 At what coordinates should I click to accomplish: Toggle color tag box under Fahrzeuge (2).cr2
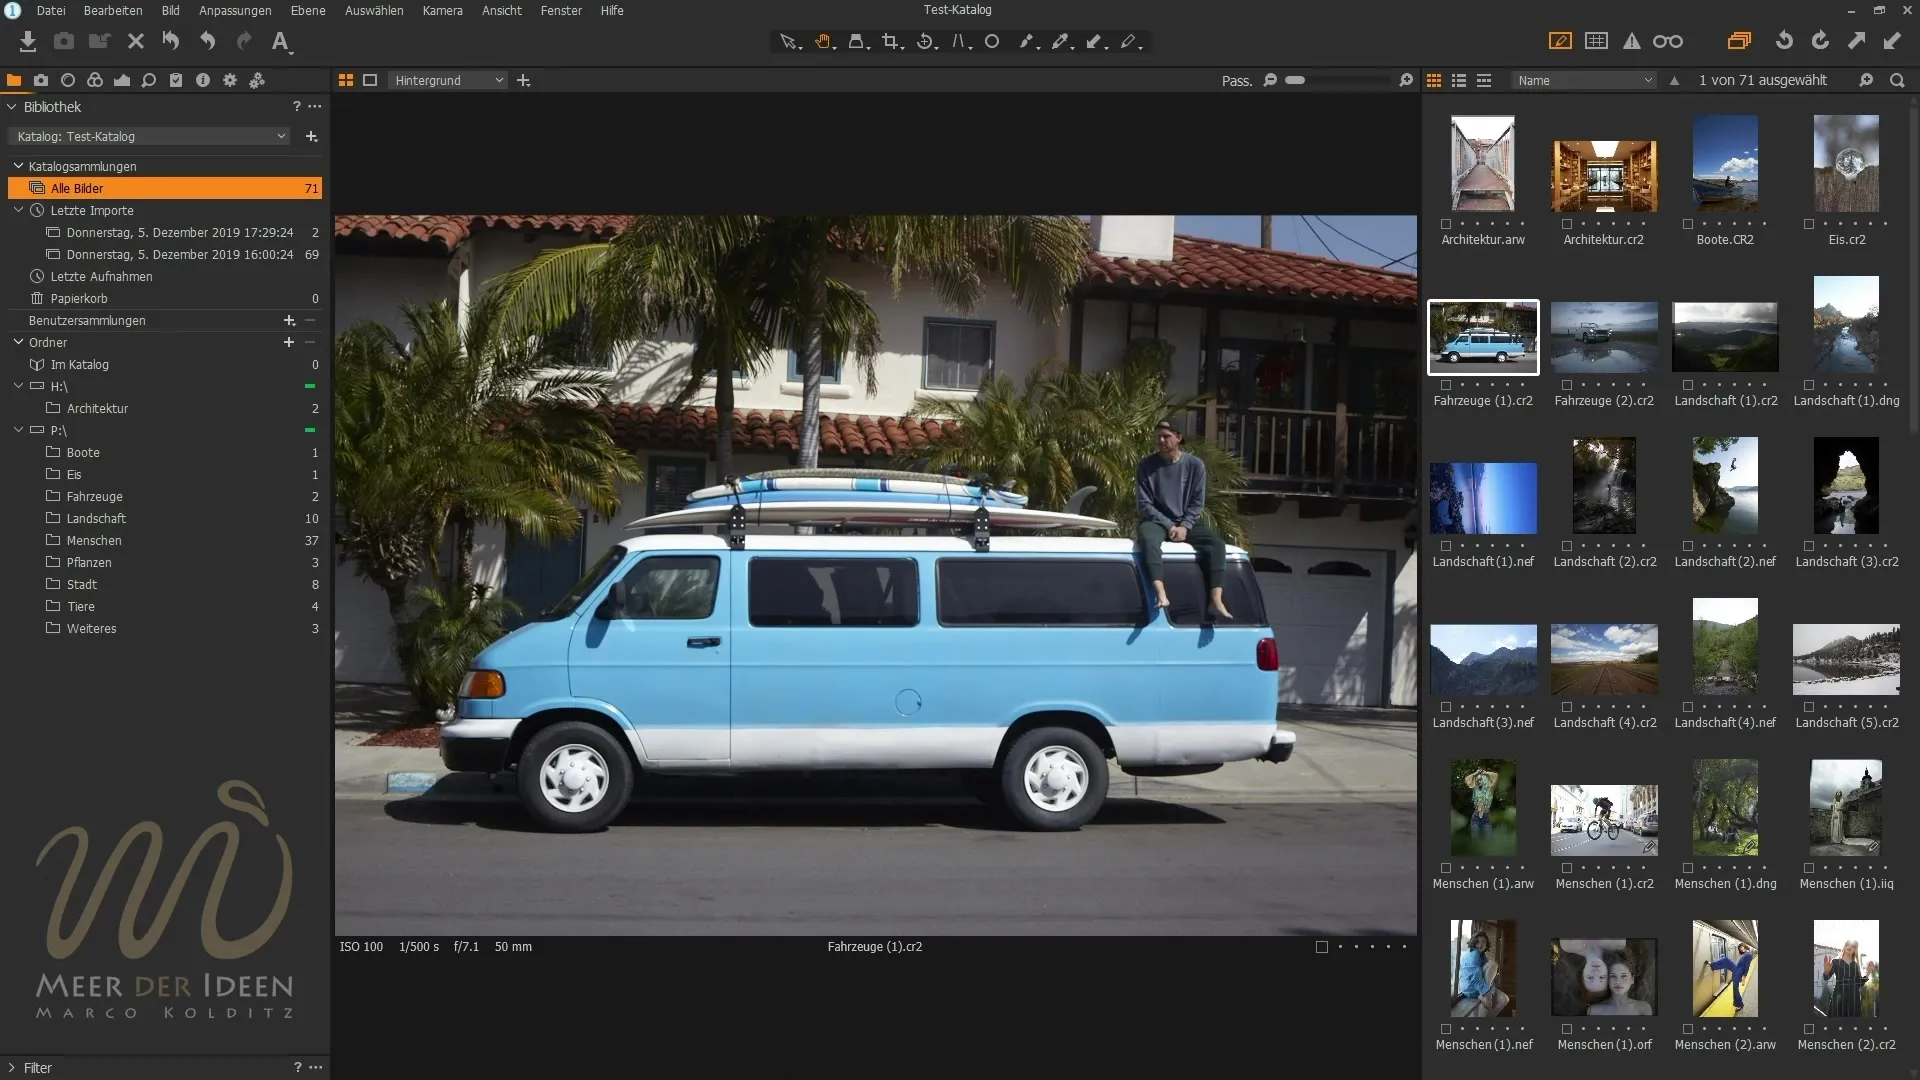point(1567,385)
